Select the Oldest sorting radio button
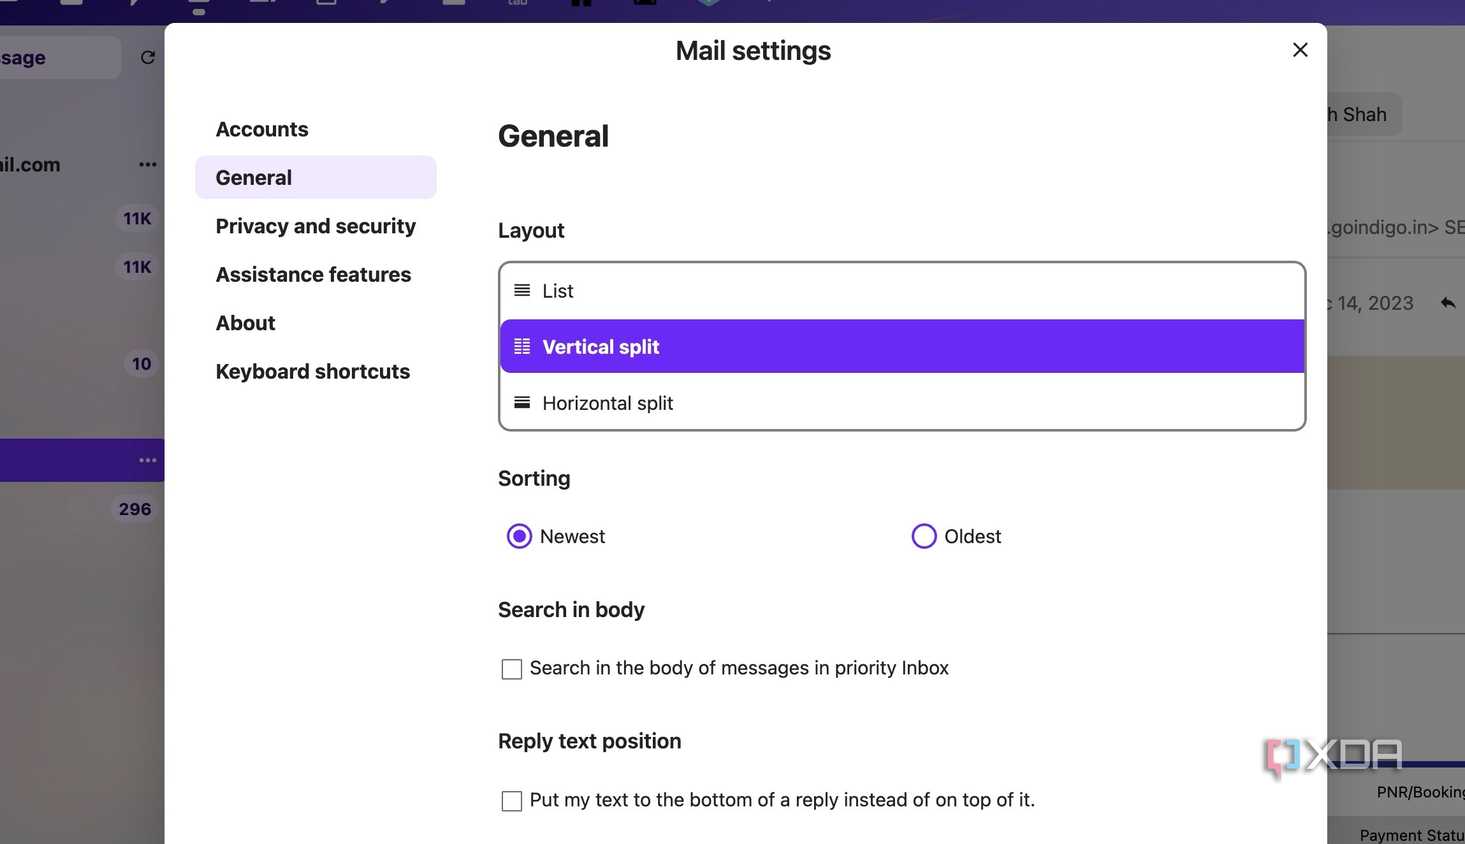Viewport: 1465px width, 844px height. coord(924,537)
